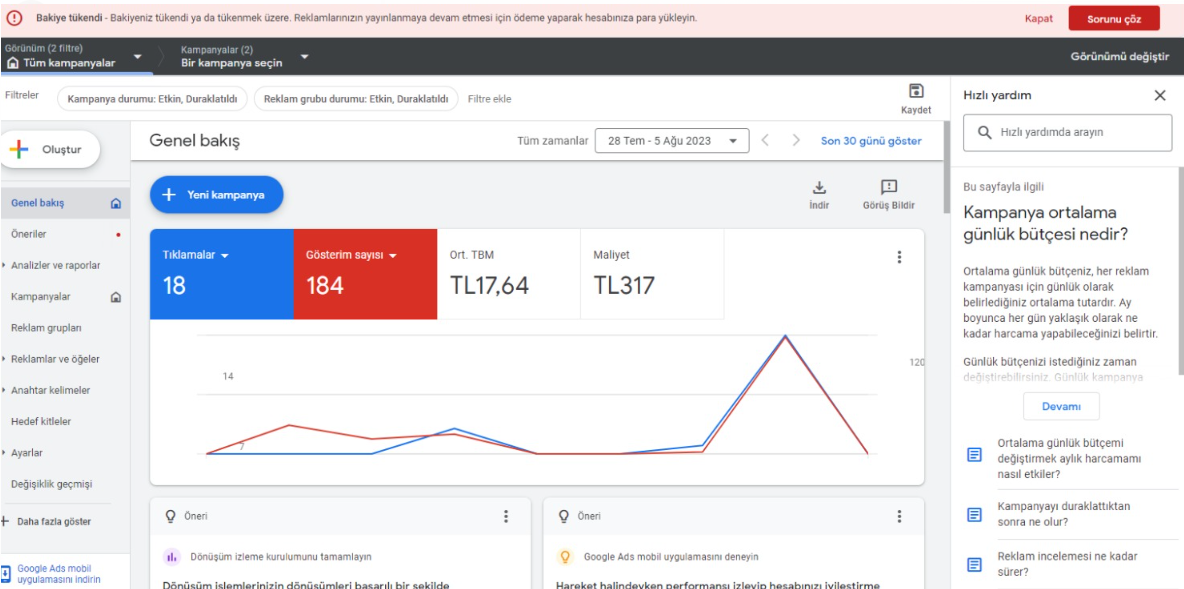This screenshot has width=1184, height=589.
Task: Select Anahtar kelimeler menu item
Action: coord(51,390)
